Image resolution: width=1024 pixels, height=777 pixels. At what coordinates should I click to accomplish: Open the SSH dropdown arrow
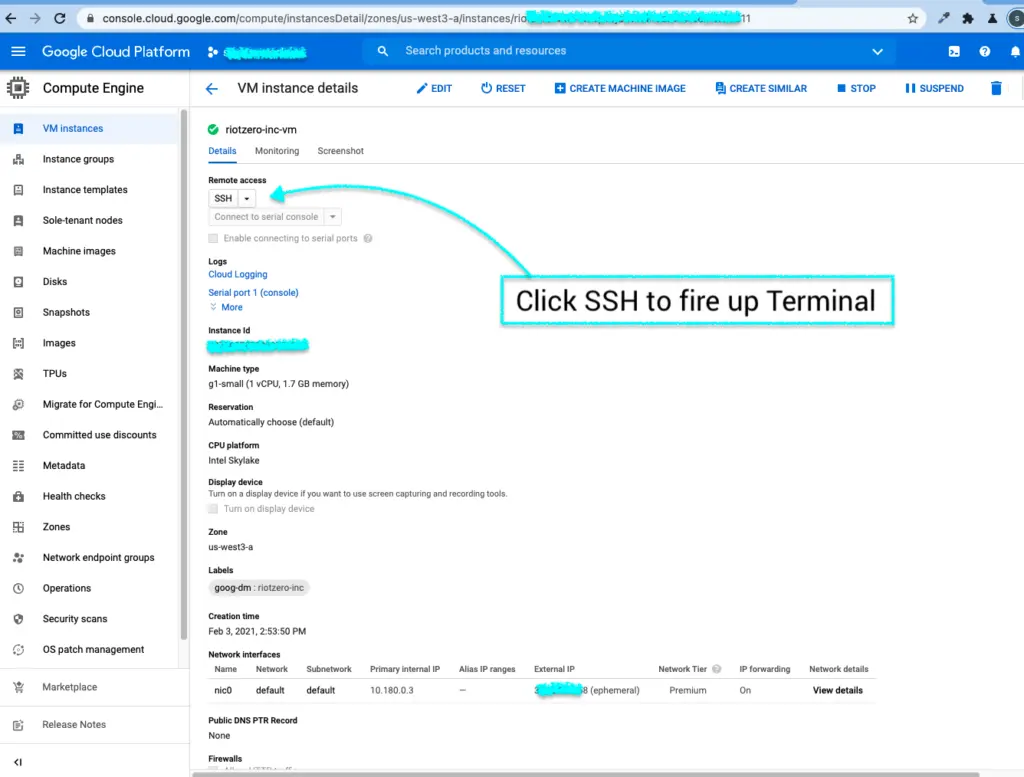click(x=247, y=198)
